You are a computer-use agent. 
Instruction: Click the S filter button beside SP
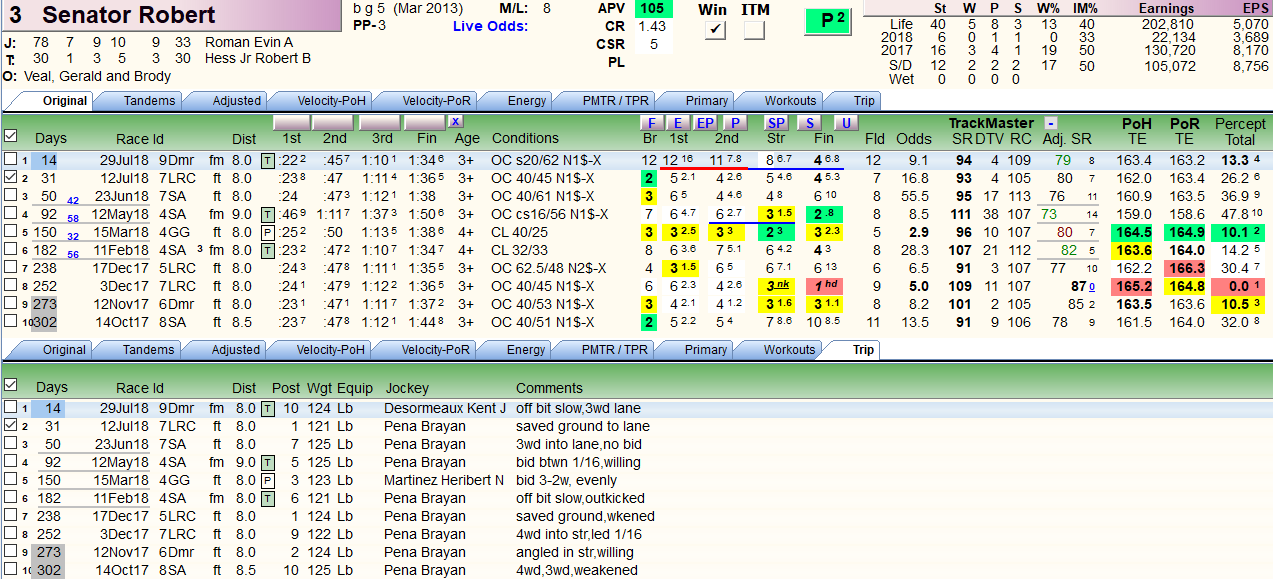point(809,123)
